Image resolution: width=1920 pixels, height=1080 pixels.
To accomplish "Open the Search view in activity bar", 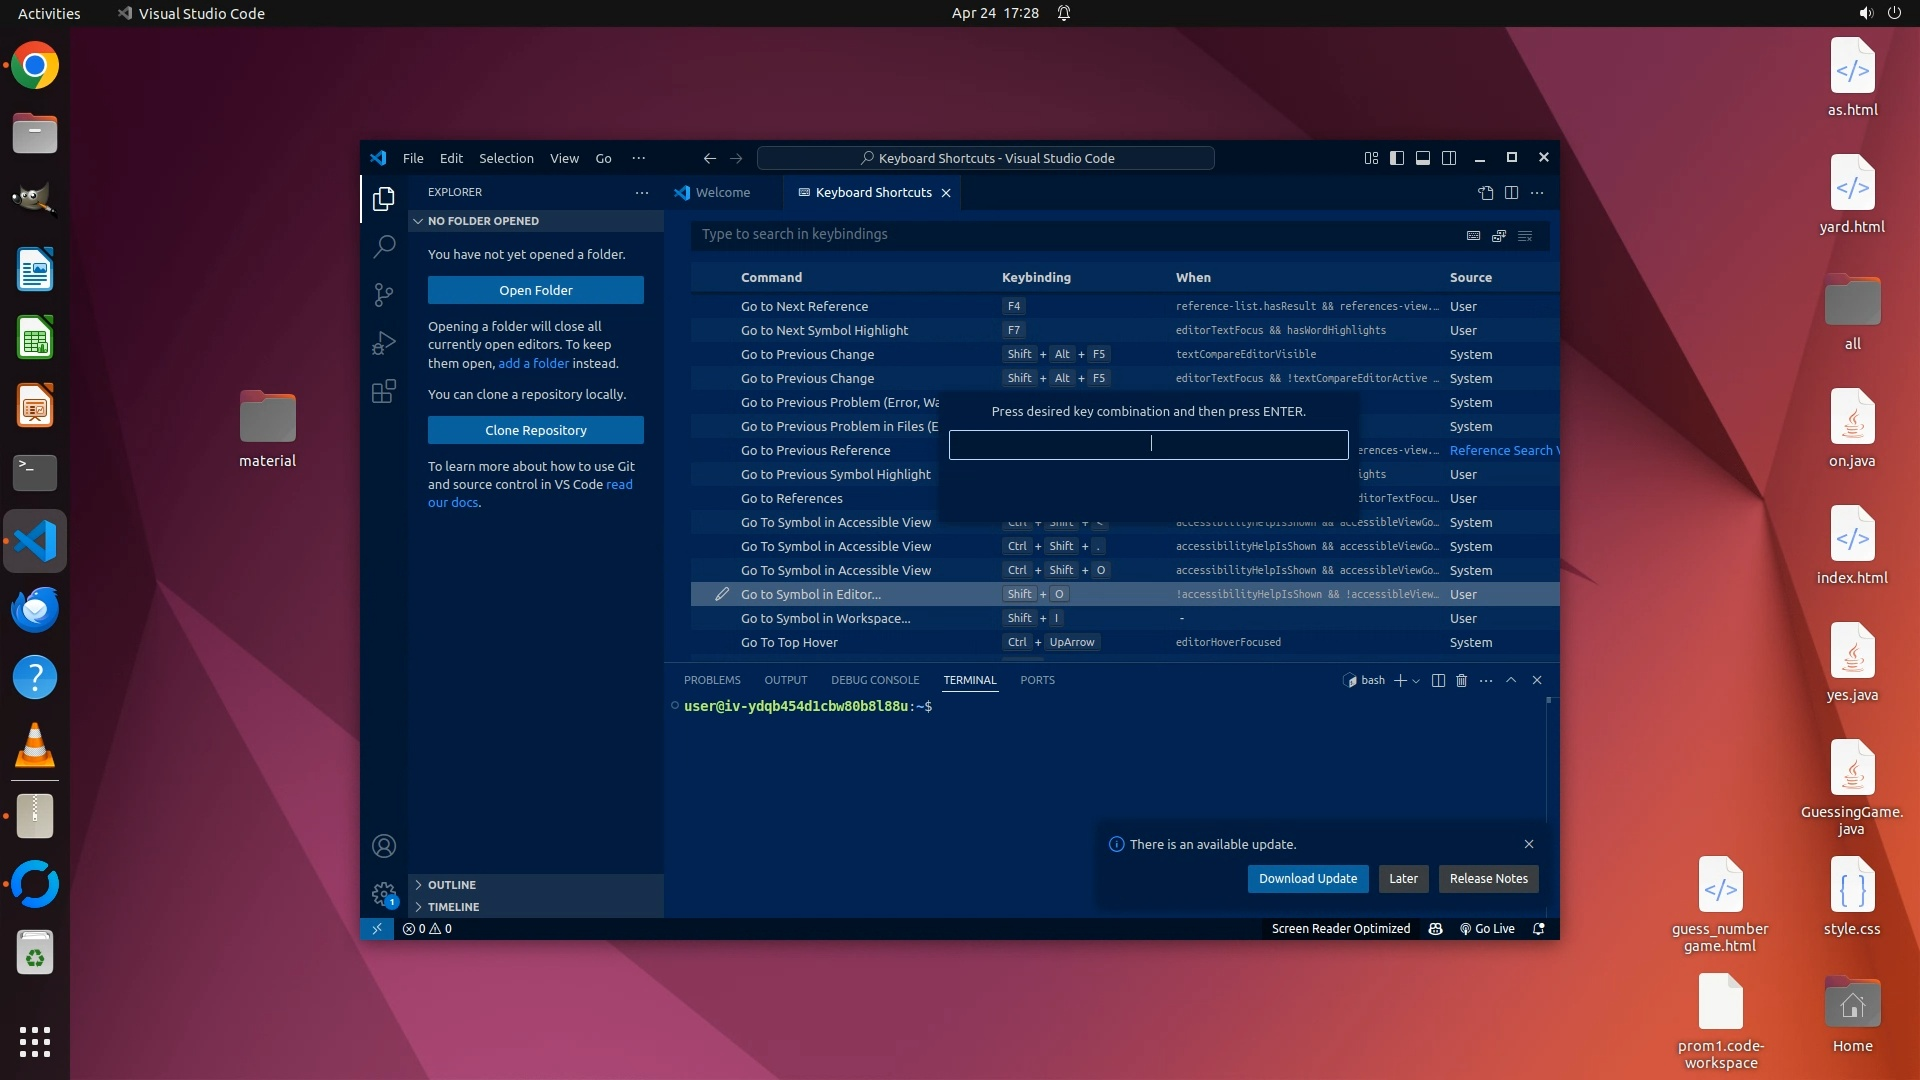I will tap(384, 246).
